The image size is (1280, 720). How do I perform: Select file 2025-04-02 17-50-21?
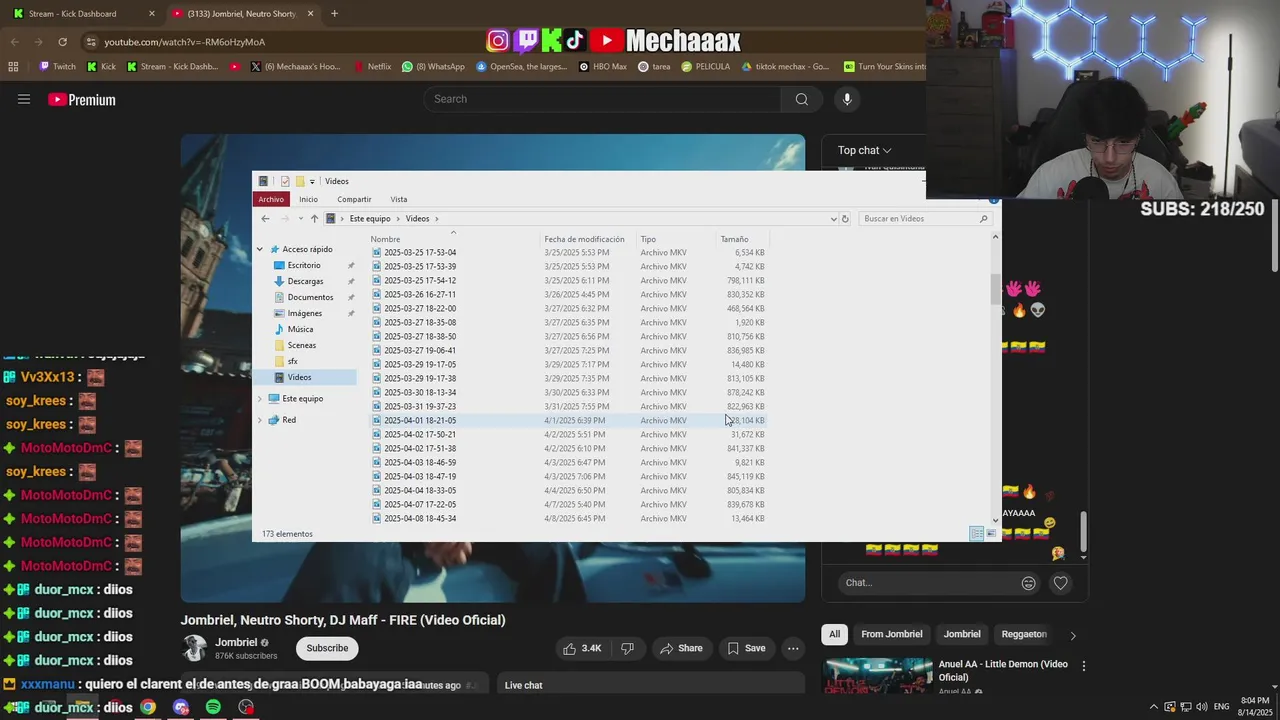pyautogui.click(x=420, y=435)
